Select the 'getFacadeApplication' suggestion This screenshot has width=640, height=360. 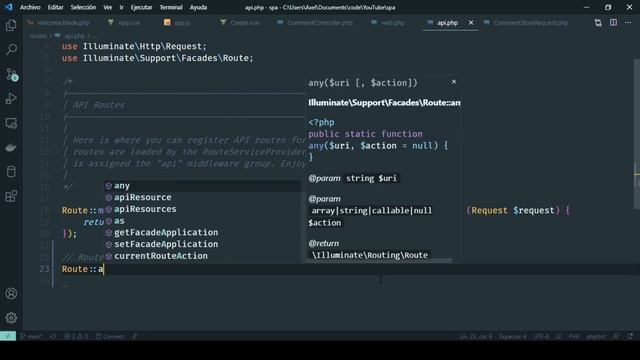(x=202, y=233)
